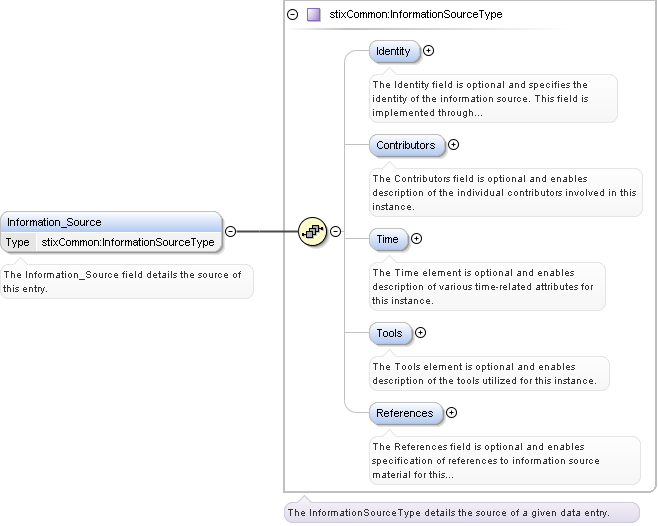Click the sequence compositor icon

click(x=313, y=231)
